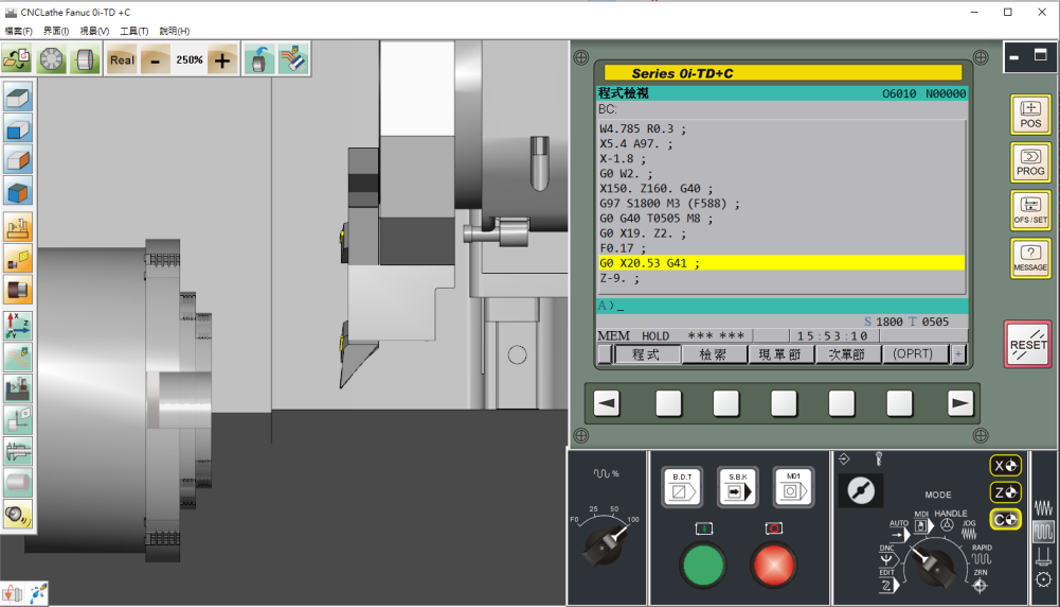The width and height of the screenshot is (1060, 607).
Task: Switch to highlighted rapid wave panel icon
Action: point(1043,531)
